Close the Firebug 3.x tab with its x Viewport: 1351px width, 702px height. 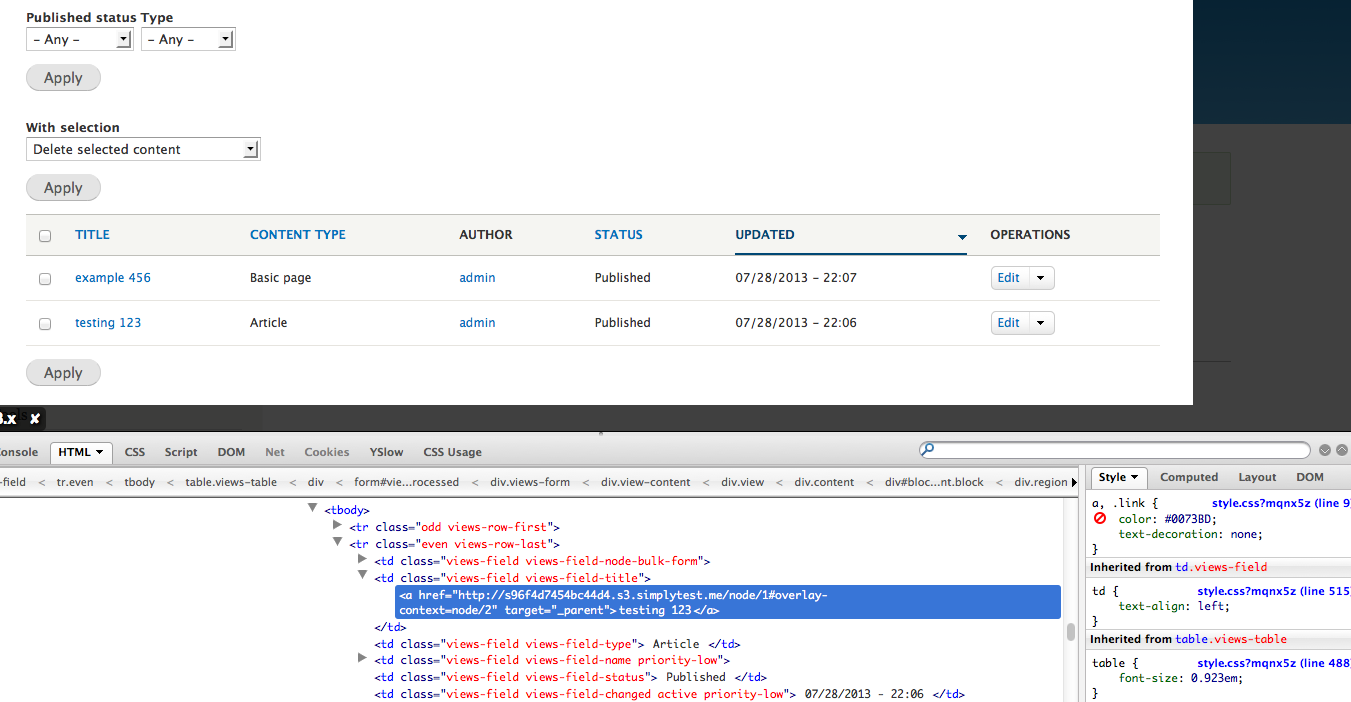(x=35, y=420)
